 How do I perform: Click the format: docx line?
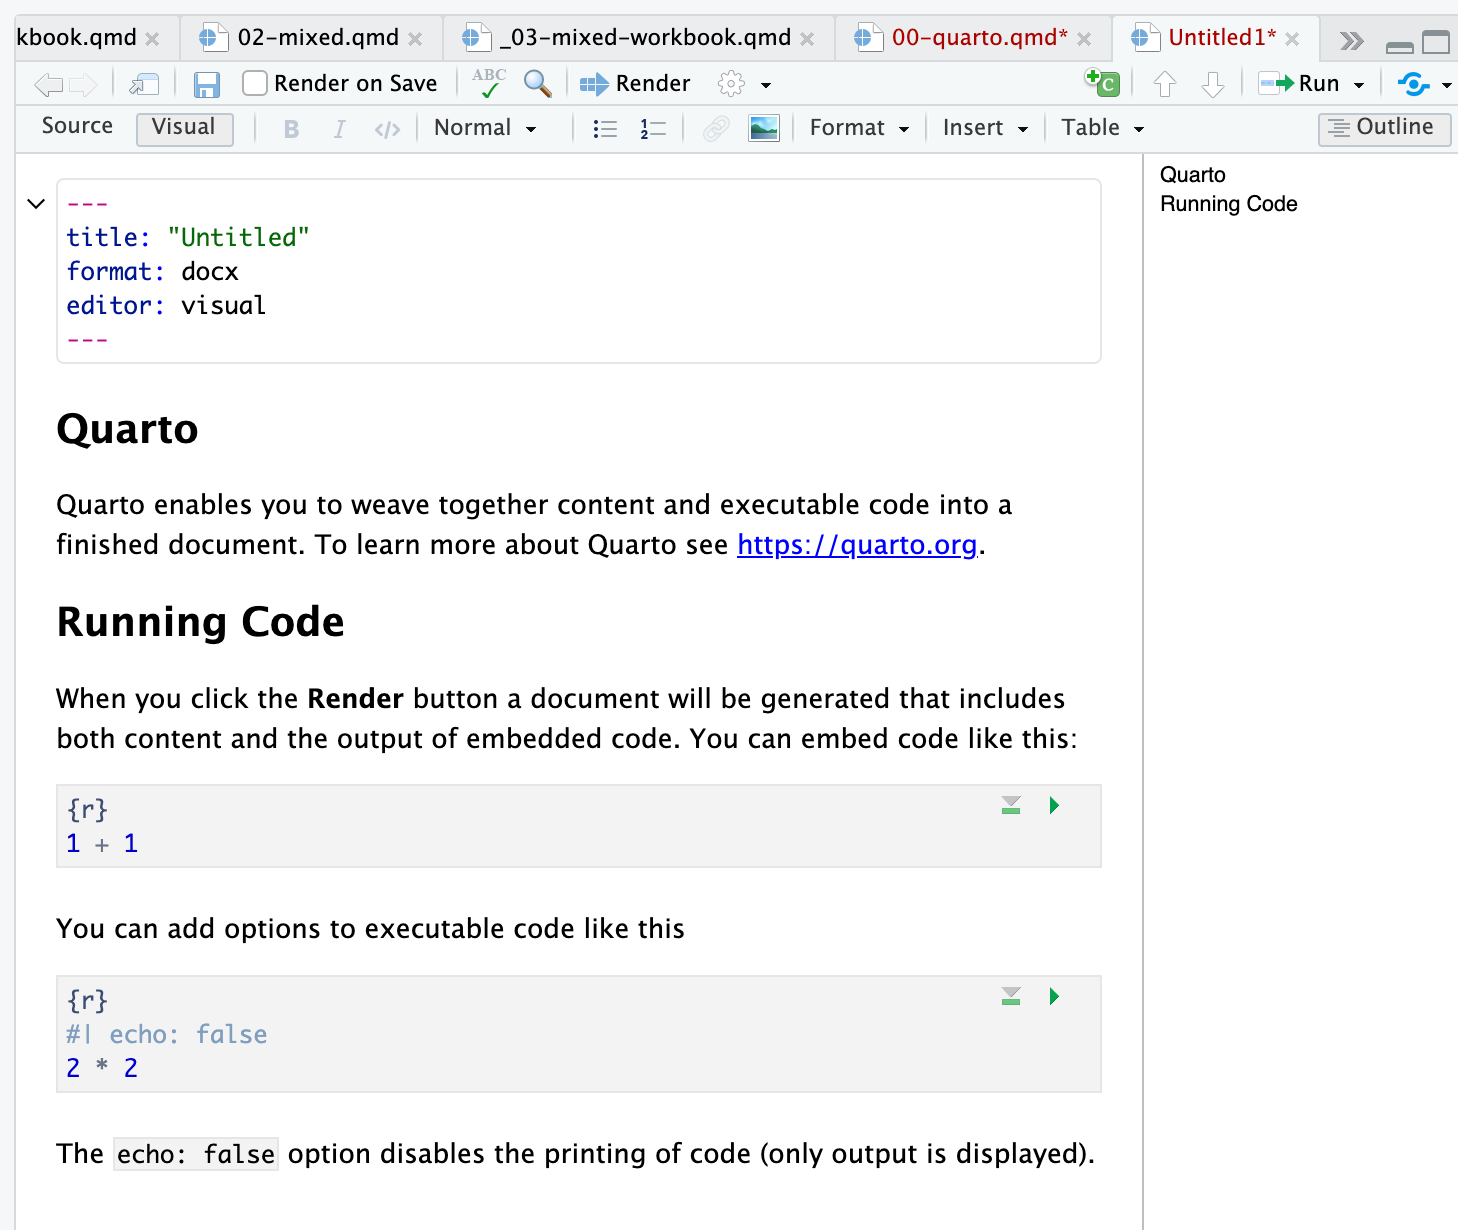[153, 272]
